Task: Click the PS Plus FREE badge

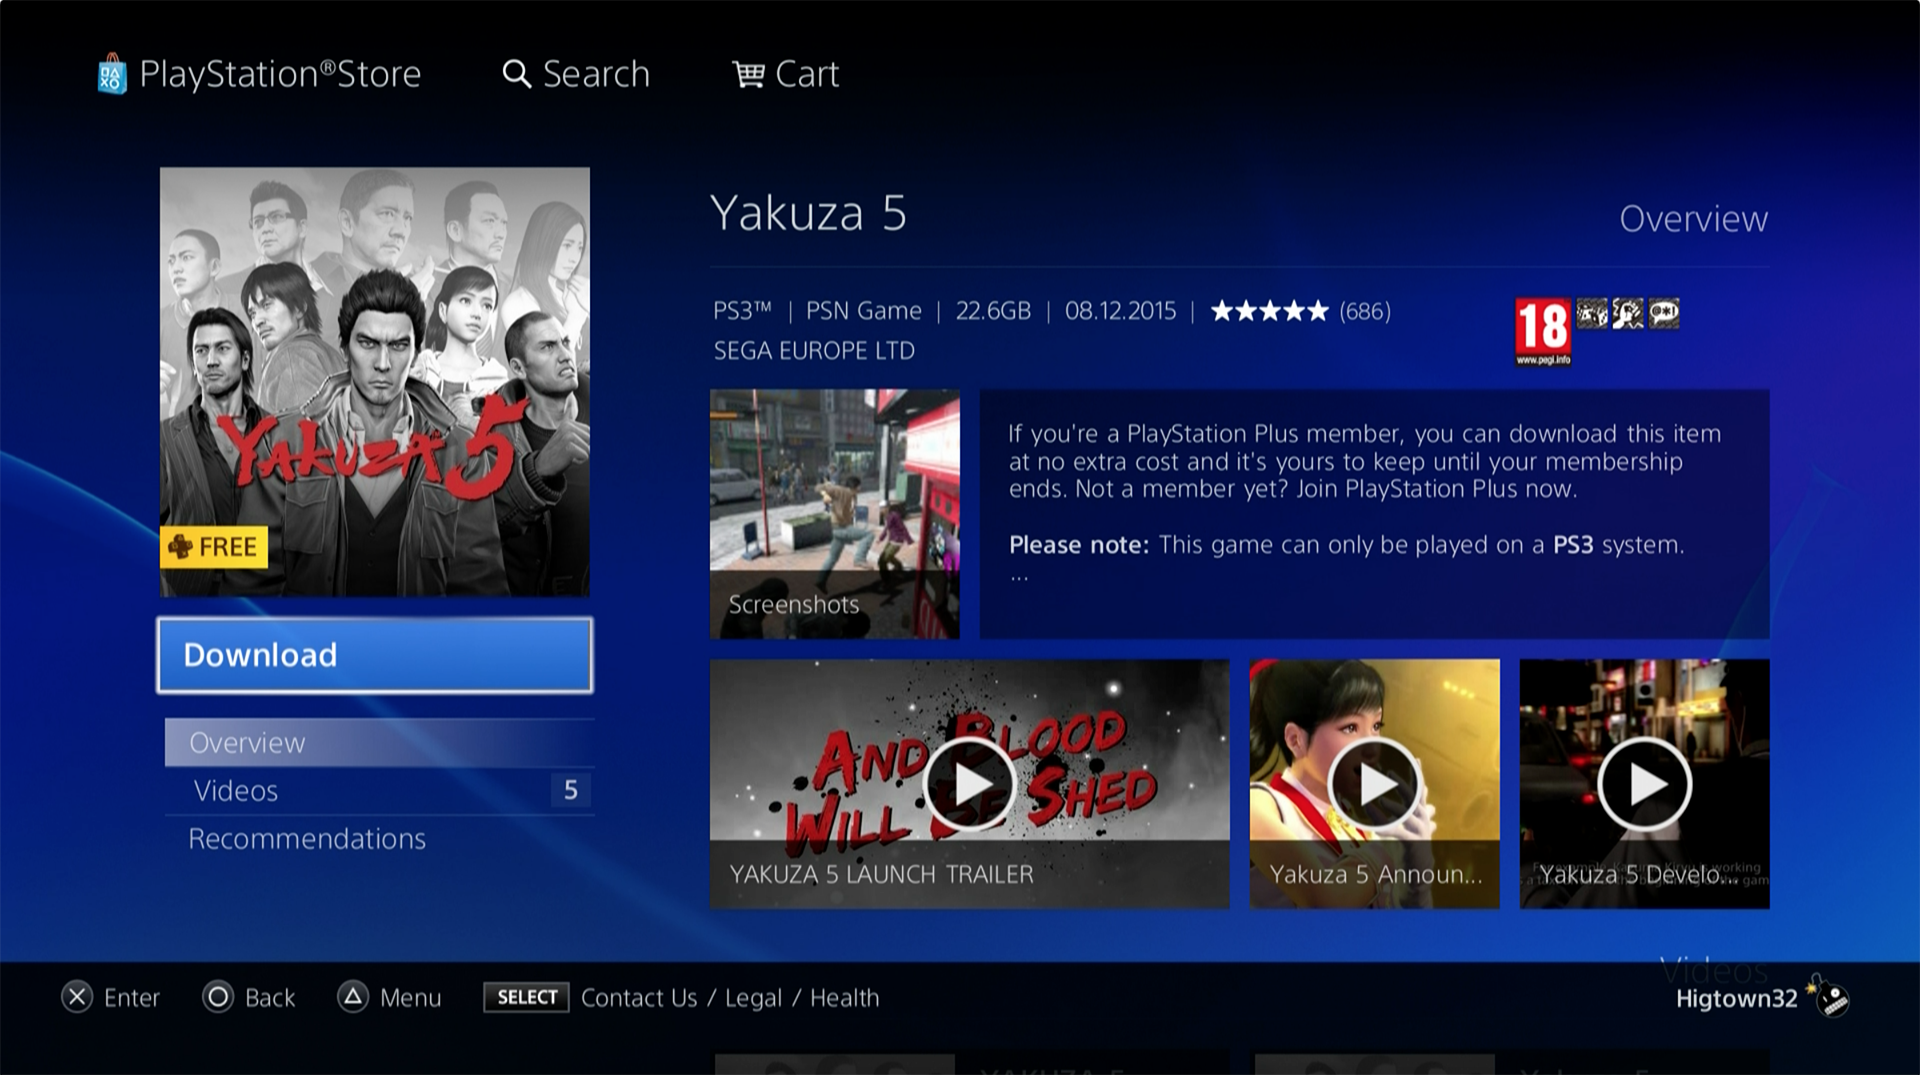Action: (214, 547)
